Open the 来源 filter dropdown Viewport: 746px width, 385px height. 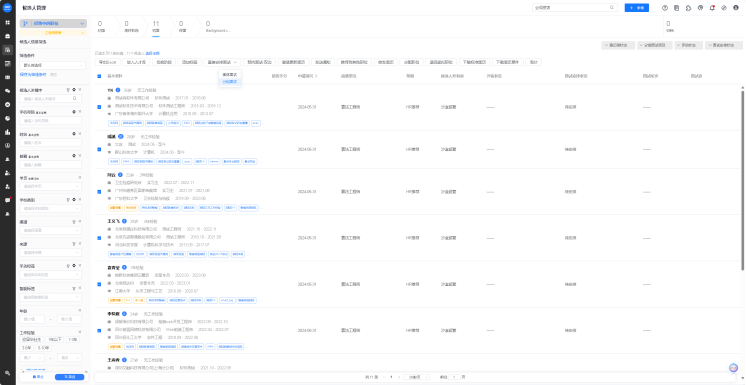50,253
